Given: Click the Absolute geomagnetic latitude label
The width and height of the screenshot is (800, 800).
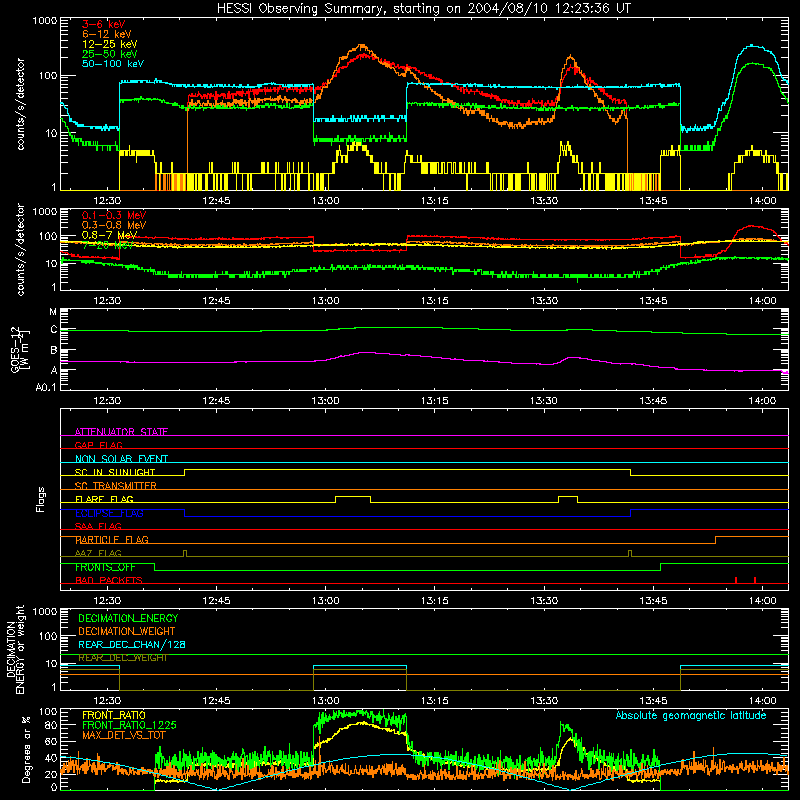Looking at the screenshot, I should pos(691,715).
